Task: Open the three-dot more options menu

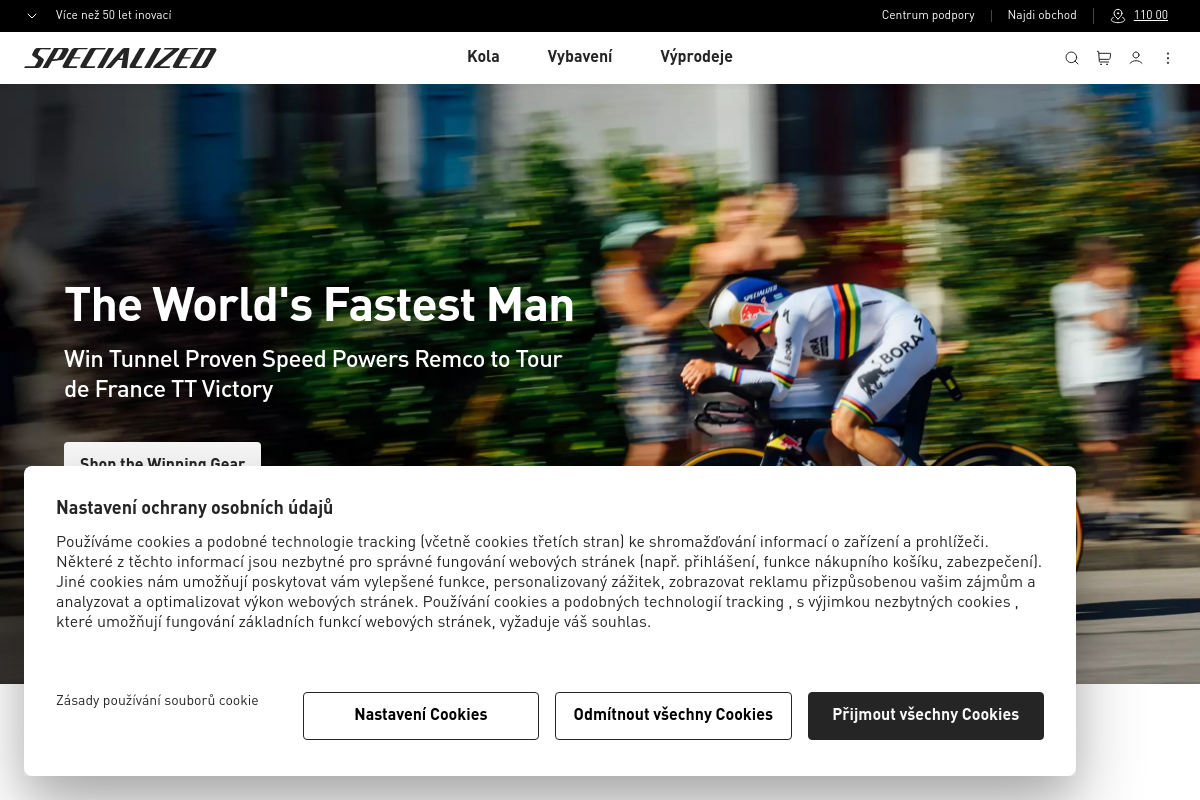Action: 1168,58
